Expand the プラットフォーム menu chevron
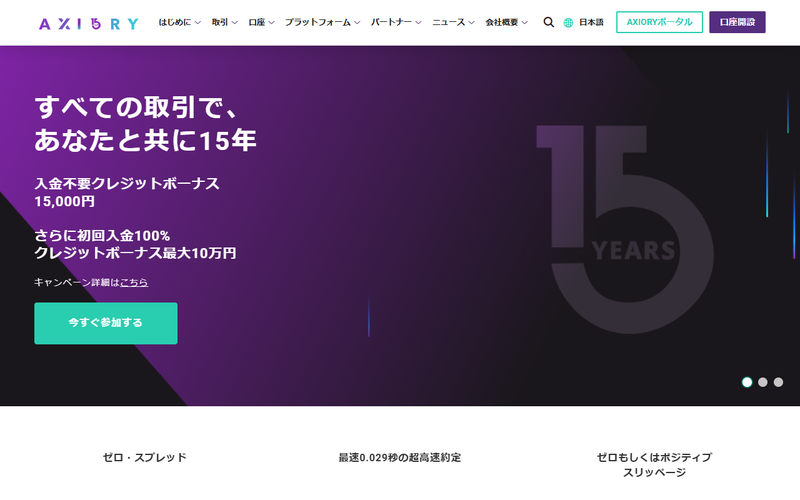The height and width of the screenshot is (500, 800). [x=357, y=22]
